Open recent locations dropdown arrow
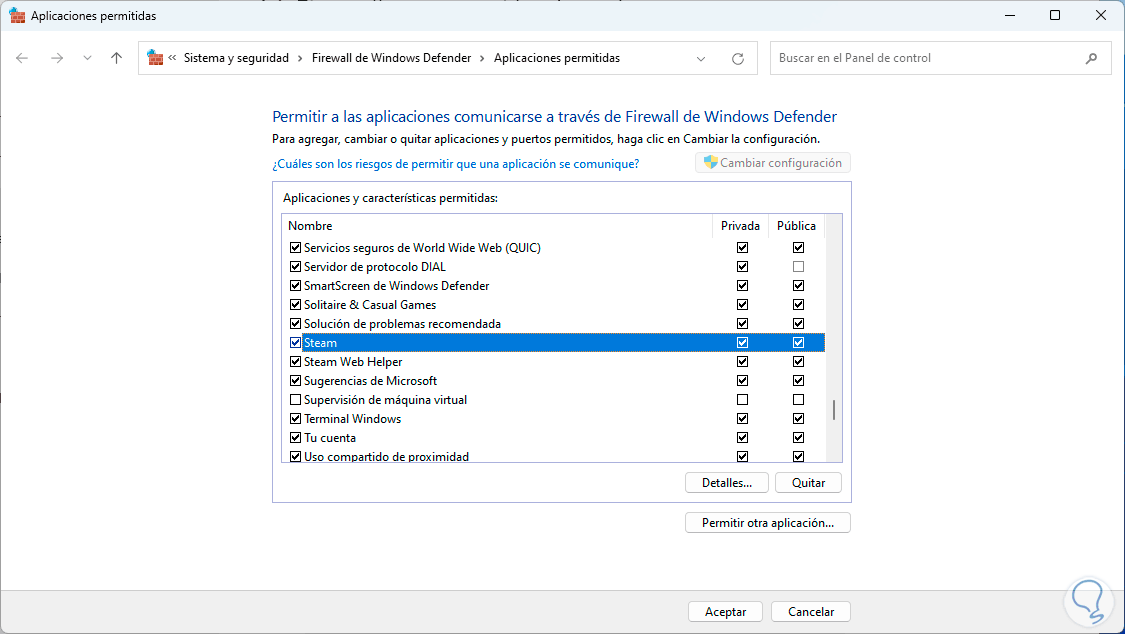The width and height of the screenshot is (1125, 634). [87, 58]
